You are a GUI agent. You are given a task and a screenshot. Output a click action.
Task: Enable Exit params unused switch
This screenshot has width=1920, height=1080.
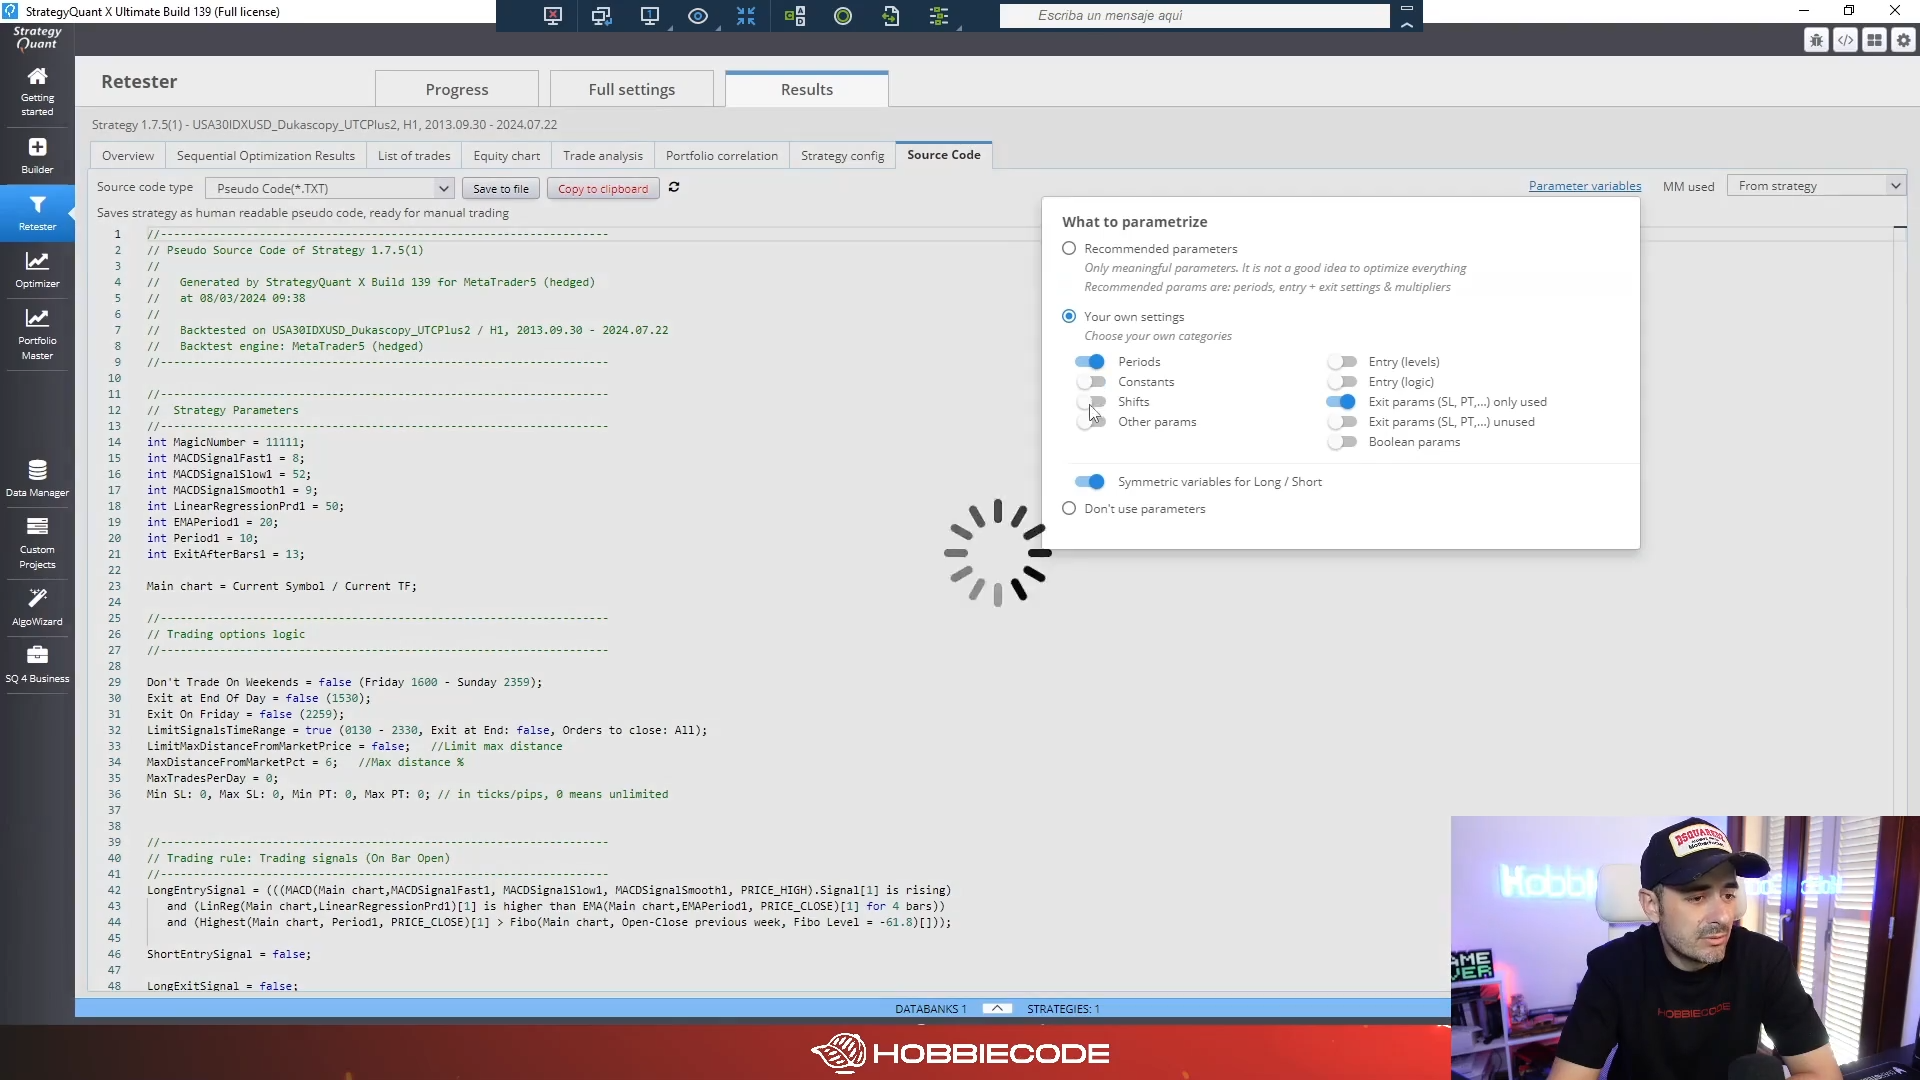1341,422
